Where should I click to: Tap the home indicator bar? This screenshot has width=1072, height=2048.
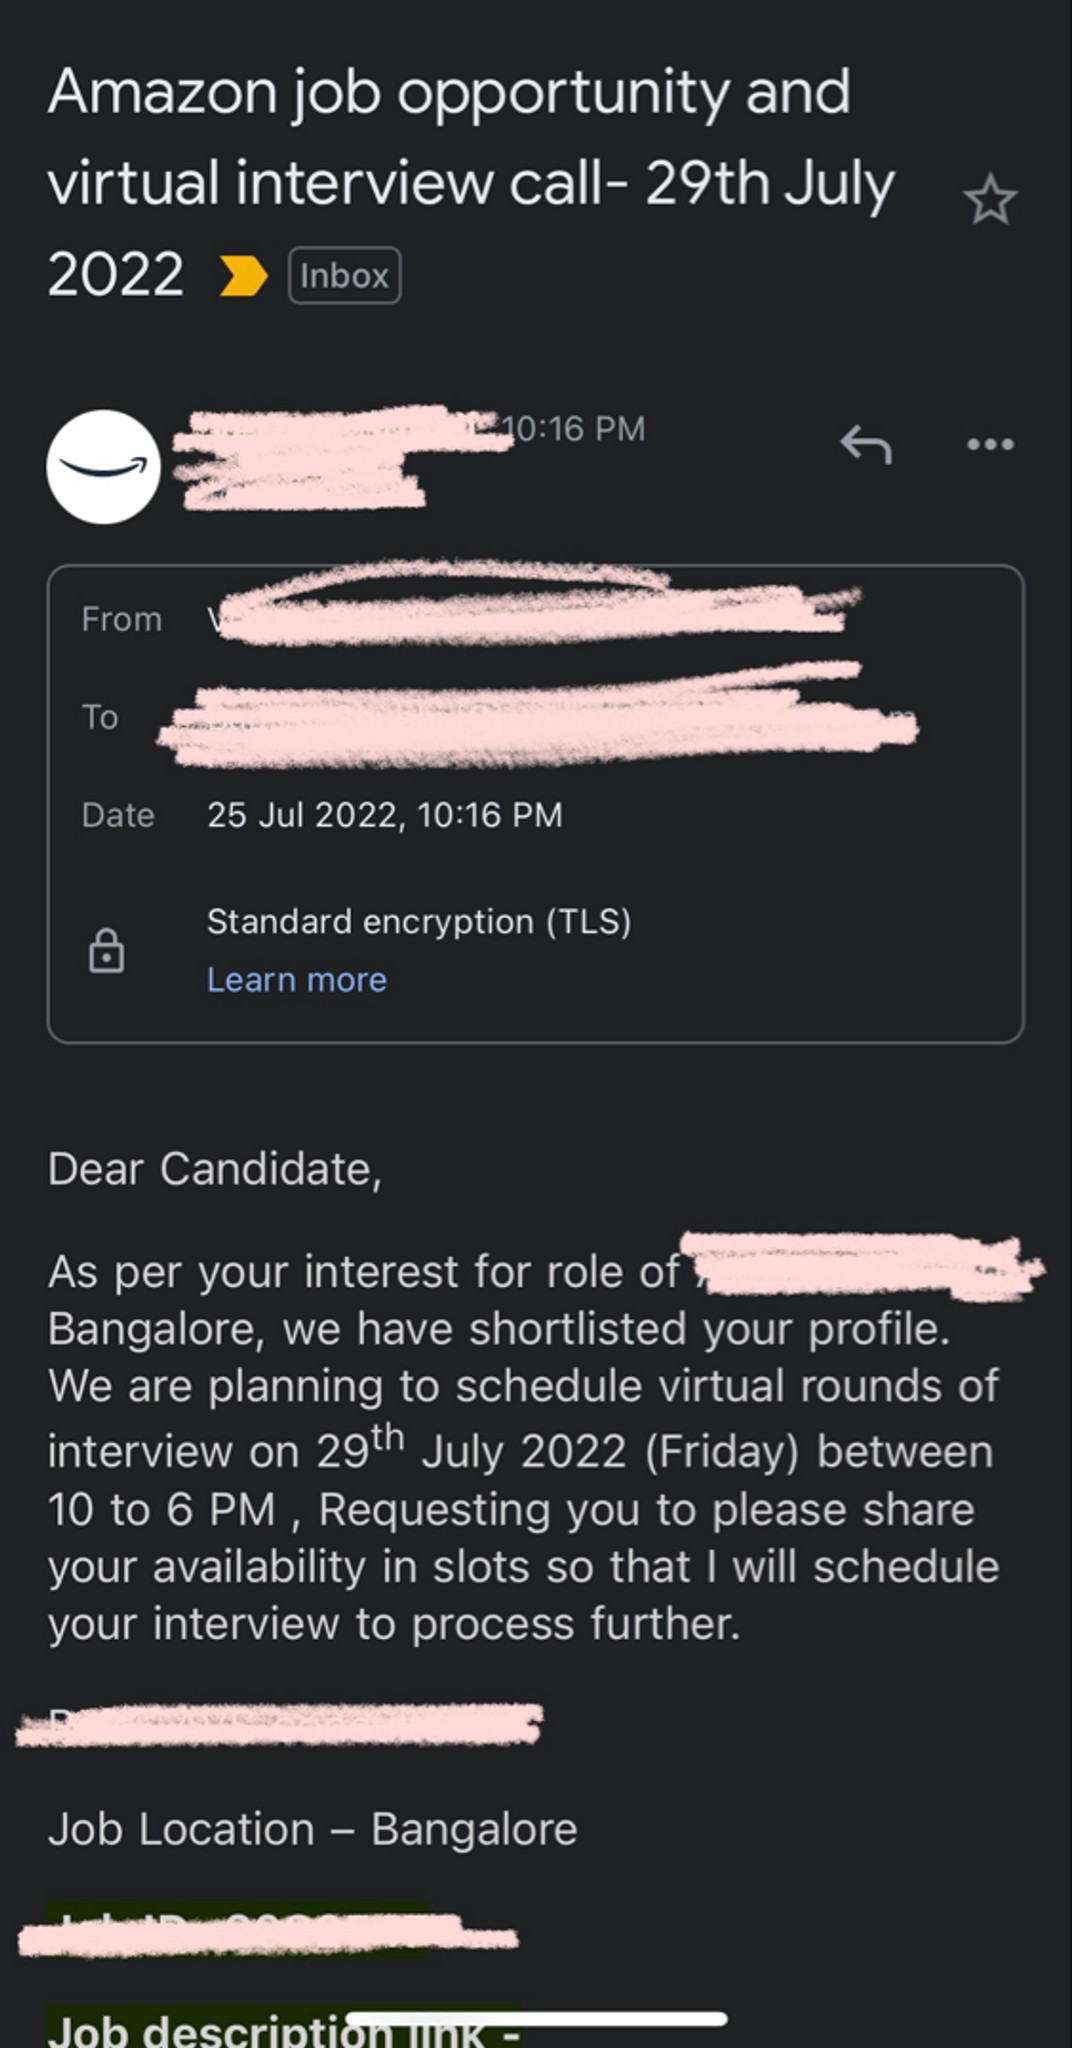coord(536,2019)
